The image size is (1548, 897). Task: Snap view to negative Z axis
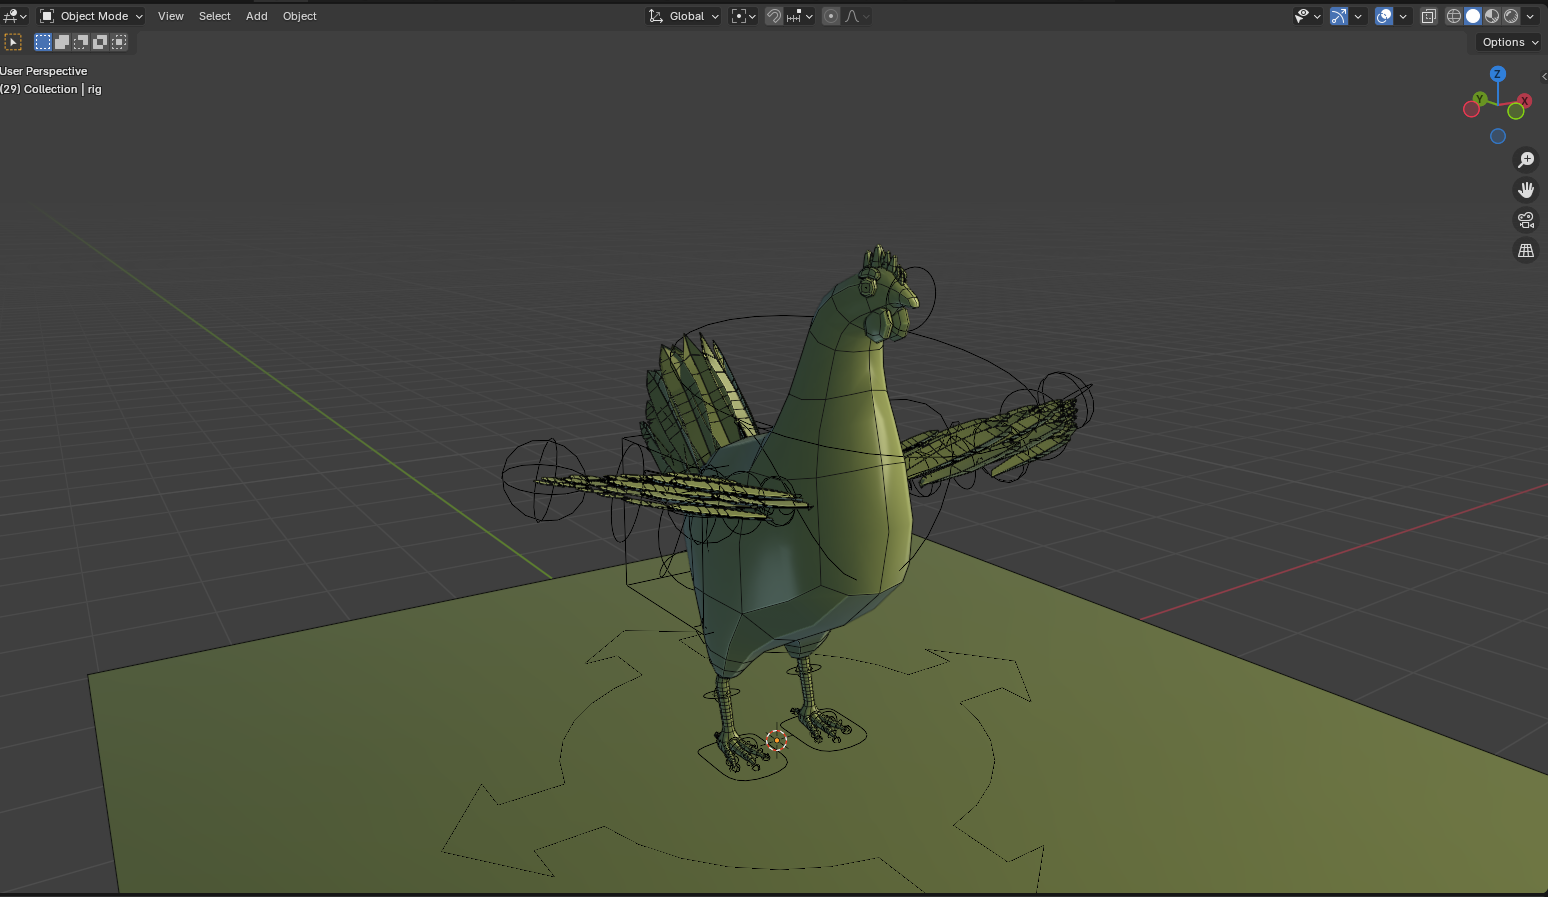point(1498,137)
